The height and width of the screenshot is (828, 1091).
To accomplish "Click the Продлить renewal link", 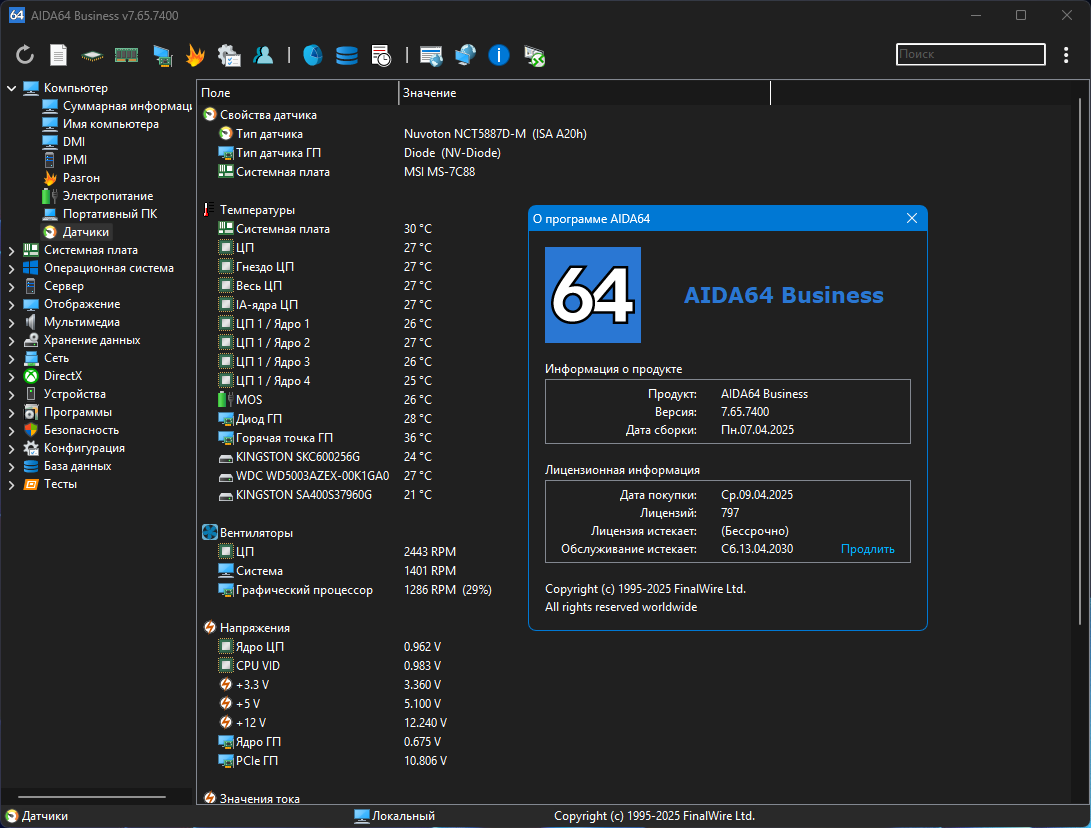I will 868,549.
